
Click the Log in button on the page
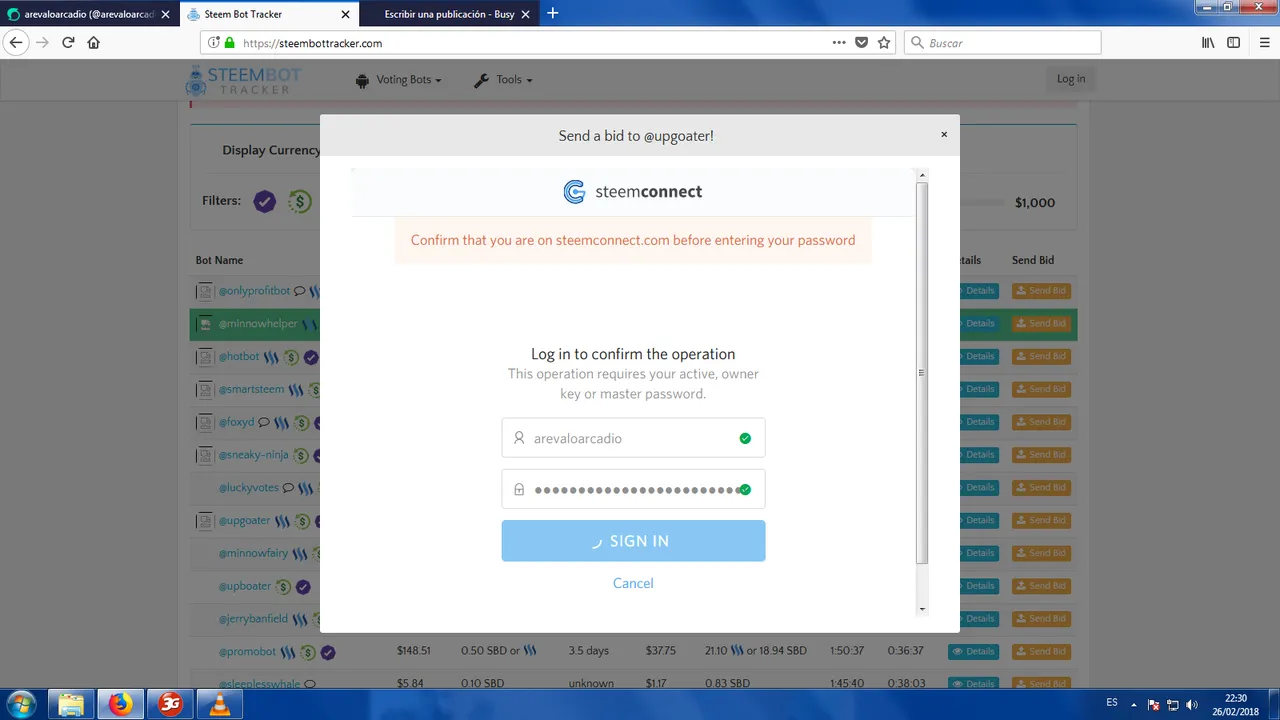pyautogui.click(x=1071, y=79)
